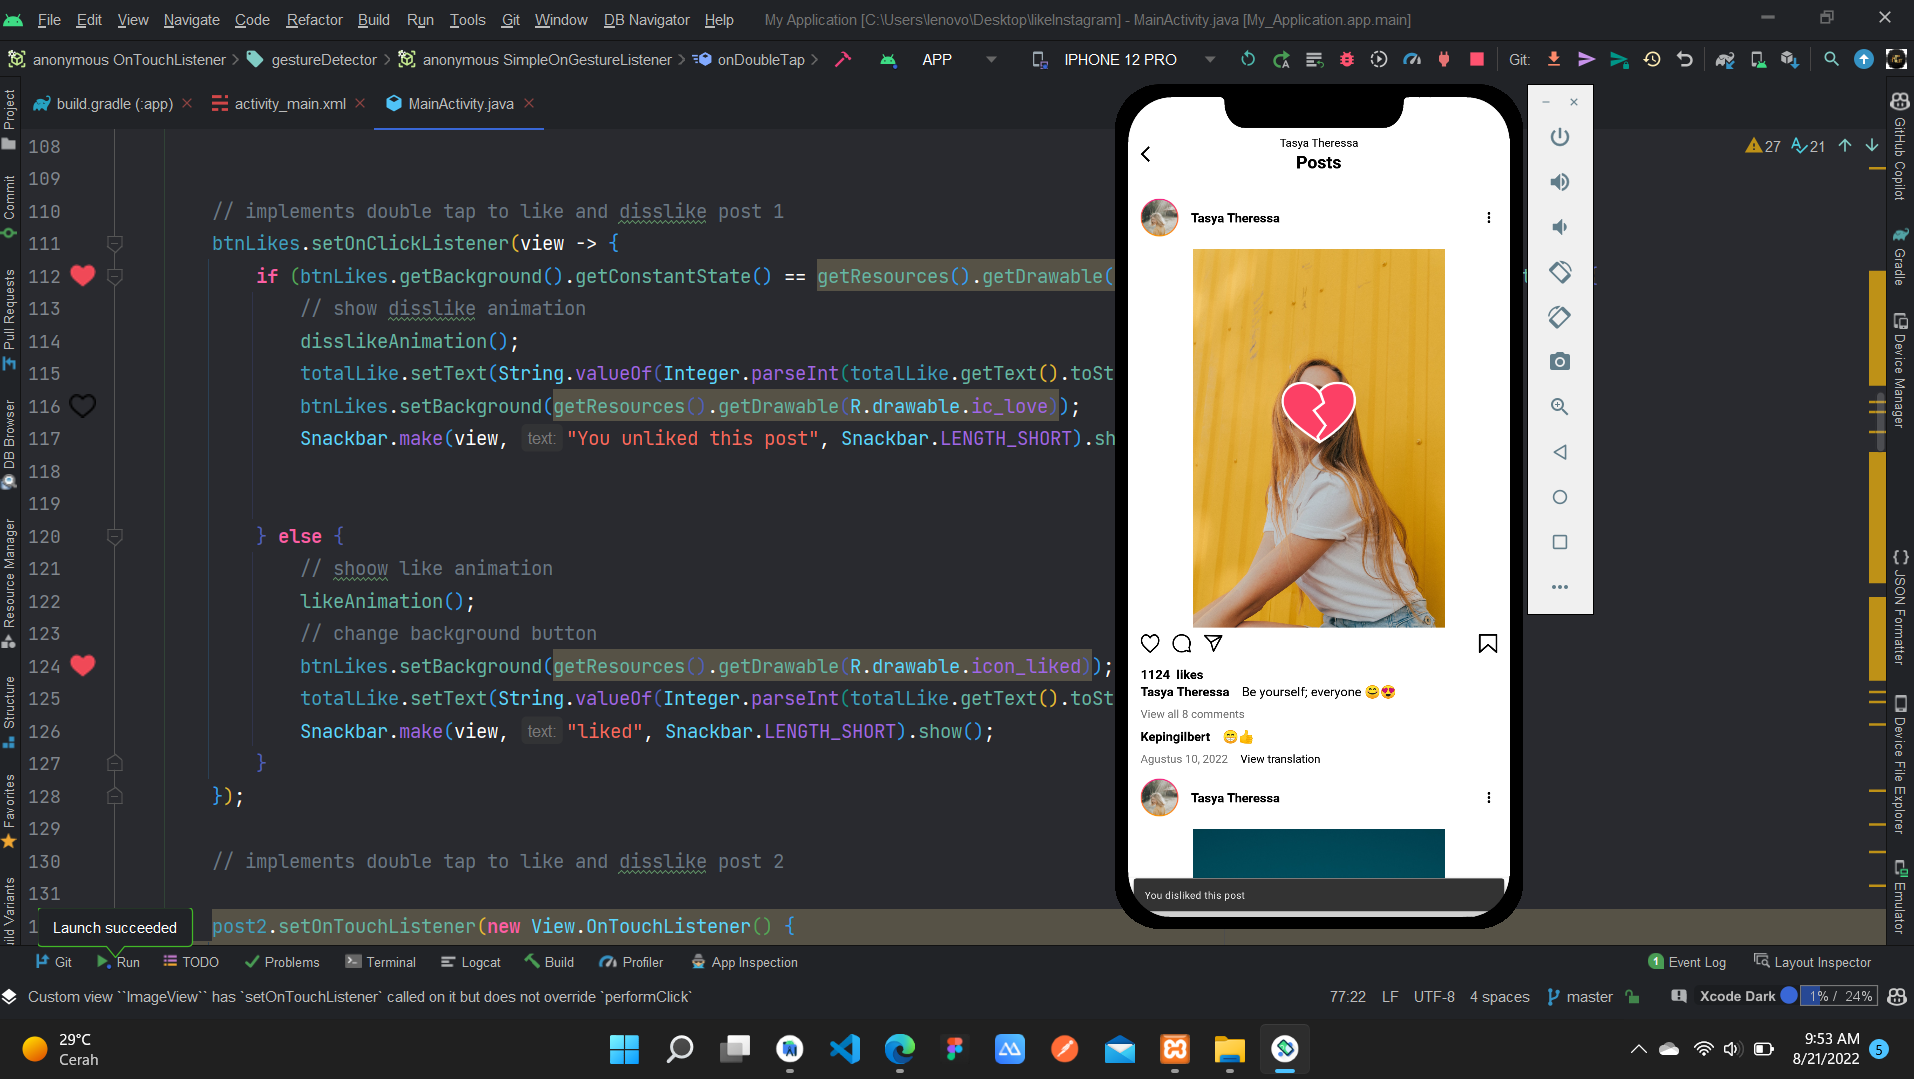Select the Debug app bug icon
1914x1079 pixels.
coord(1347,59)
